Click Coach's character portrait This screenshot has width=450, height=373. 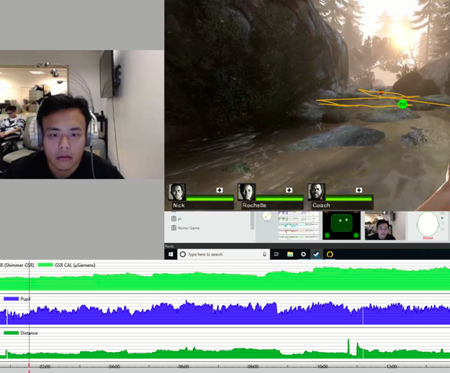pos(316,192)
